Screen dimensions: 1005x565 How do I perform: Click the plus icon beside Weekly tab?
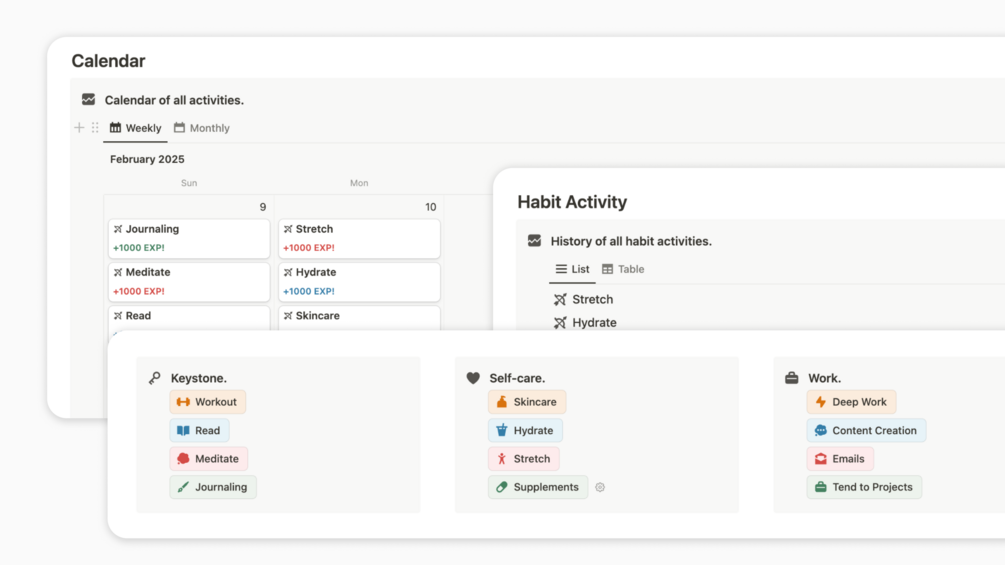coord(79,127)
